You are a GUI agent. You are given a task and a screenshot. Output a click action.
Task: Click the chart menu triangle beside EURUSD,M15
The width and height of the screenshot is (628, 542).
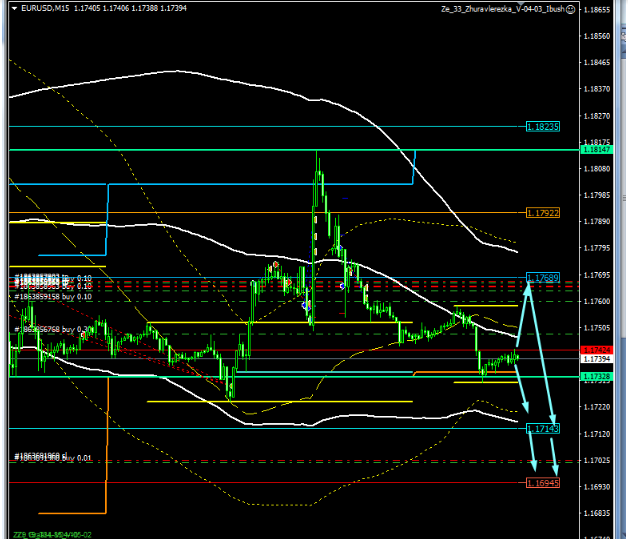point(13,8)
